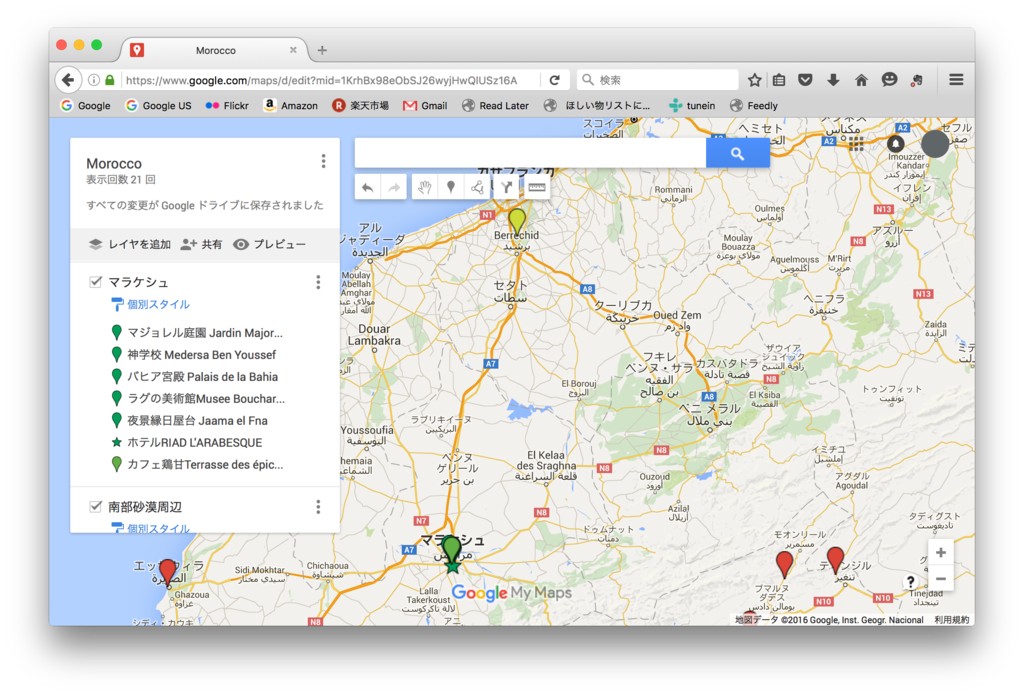
Task: Click the red marker near Boumalne Dades
Action: tap(784, 563)
